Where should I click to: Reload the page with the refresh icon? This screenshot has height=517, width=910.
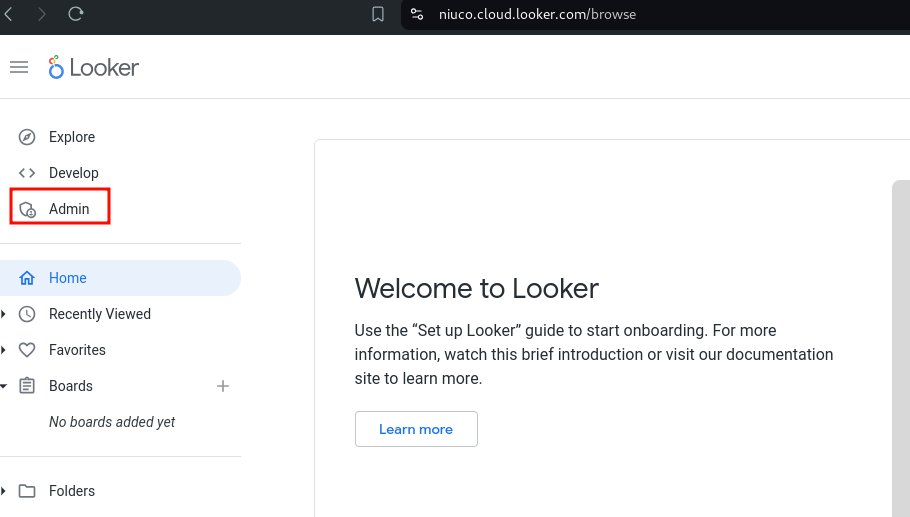[x=76, y=14]
